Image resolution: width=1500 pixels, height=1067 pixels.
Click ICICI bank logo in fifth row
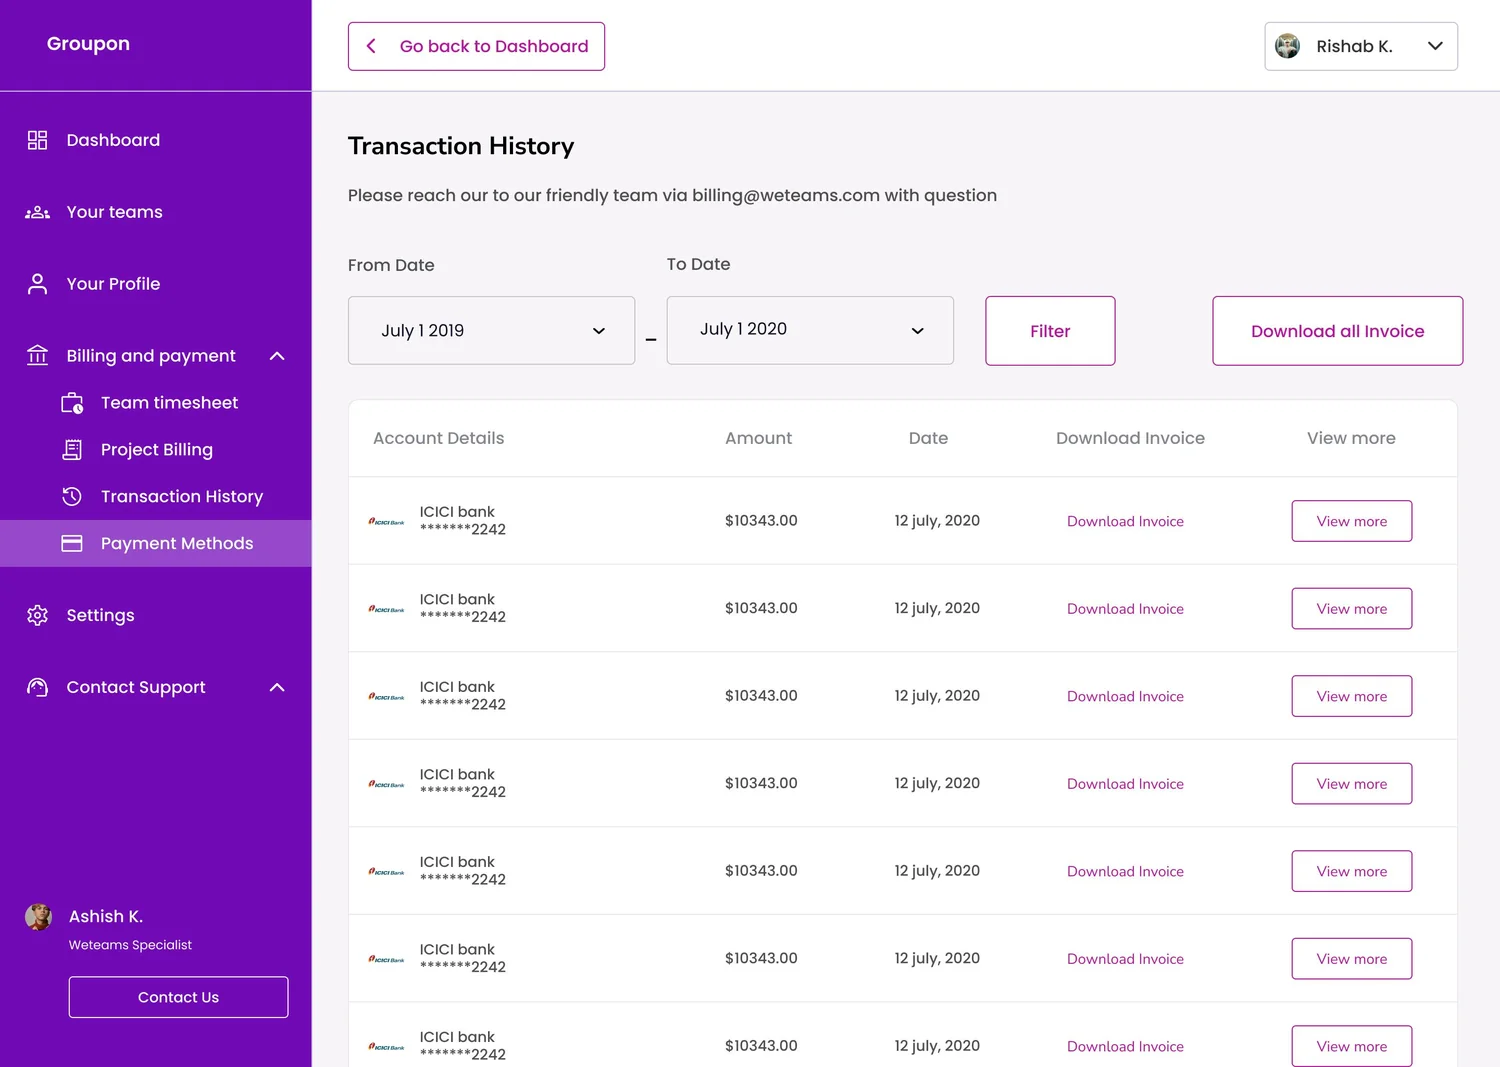click(x=386, y=871)
